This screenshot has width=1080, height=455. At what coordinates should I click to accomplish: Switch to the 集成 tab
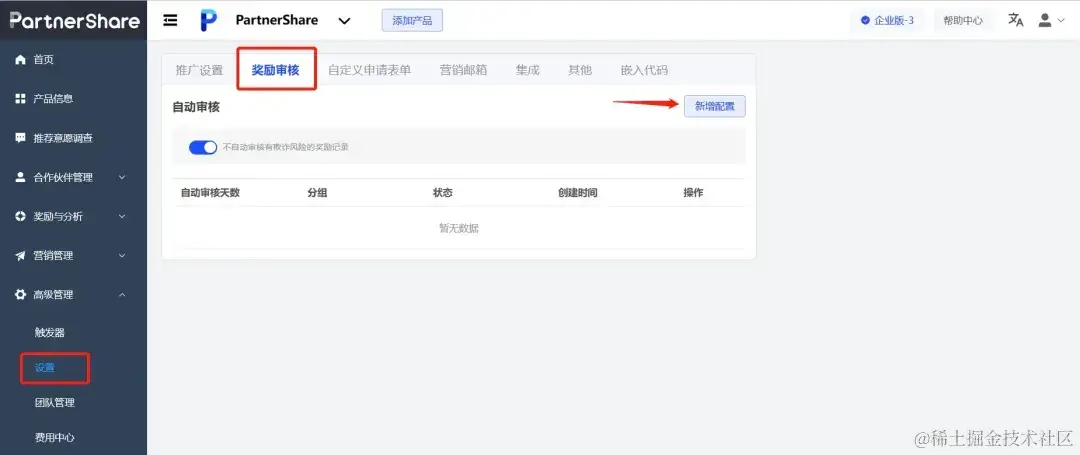tap(528, 70)
